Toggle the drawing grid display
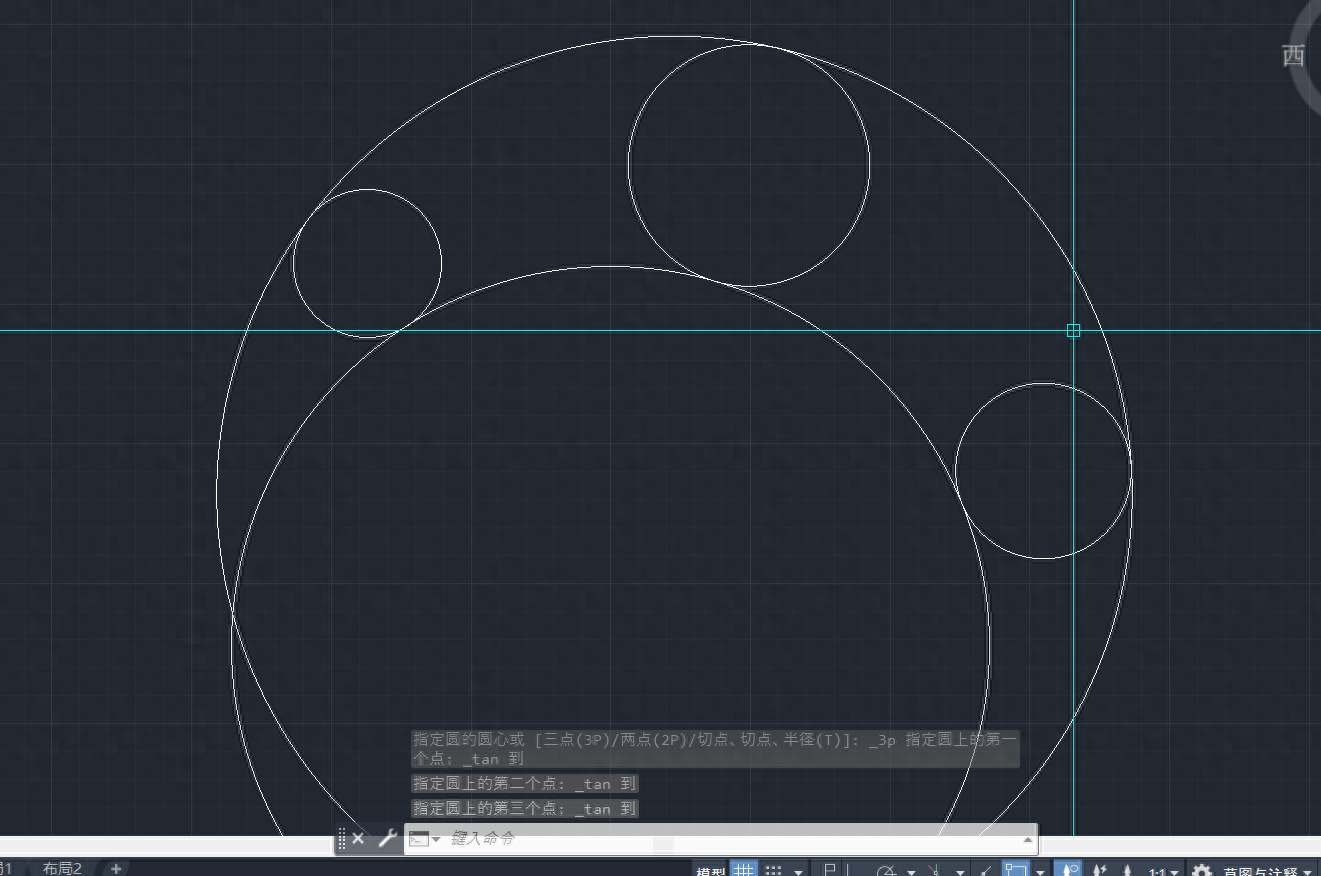 coord(744,868)
